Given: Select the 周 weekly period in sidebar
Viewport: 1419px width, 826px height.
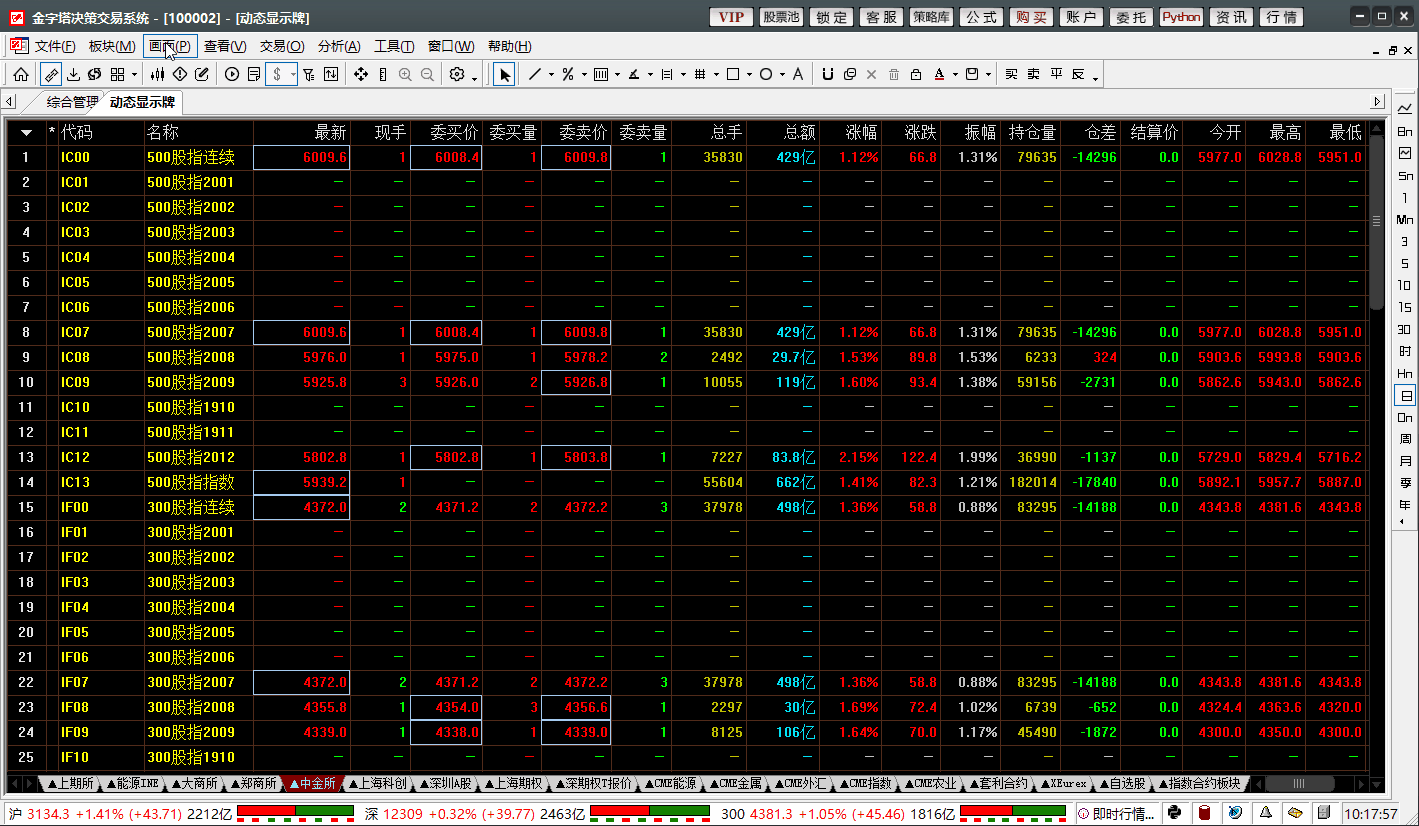Looking at the screenshot, I should (1405, 439).
